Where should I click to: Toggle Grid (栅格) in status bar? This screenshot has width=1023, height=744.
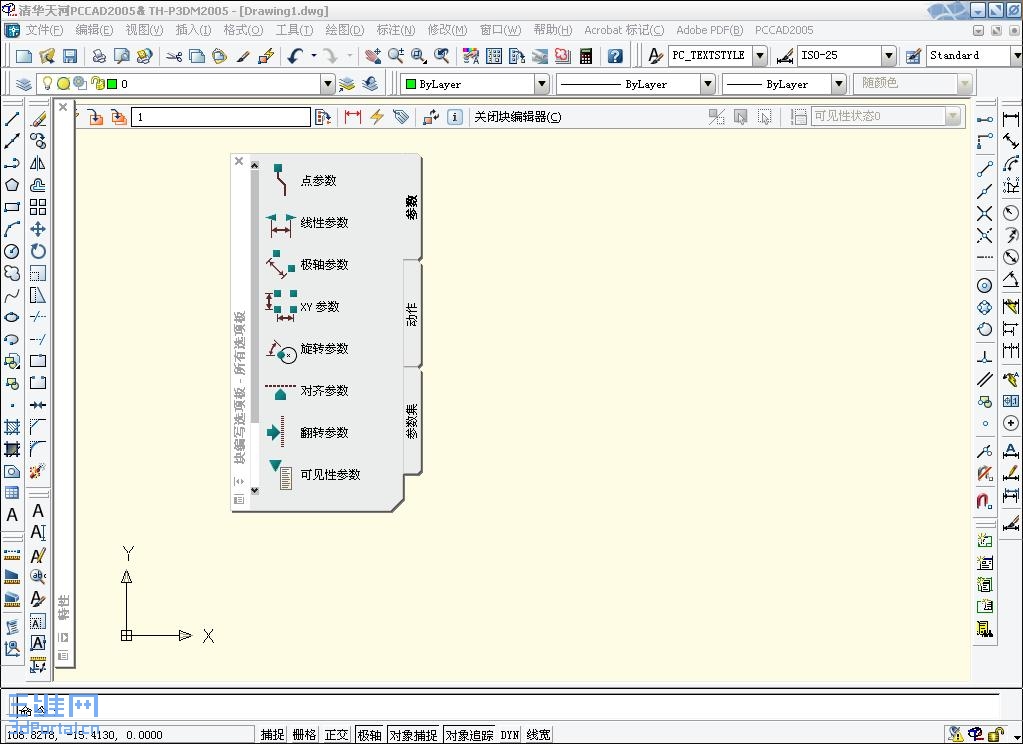click(304, 735)
